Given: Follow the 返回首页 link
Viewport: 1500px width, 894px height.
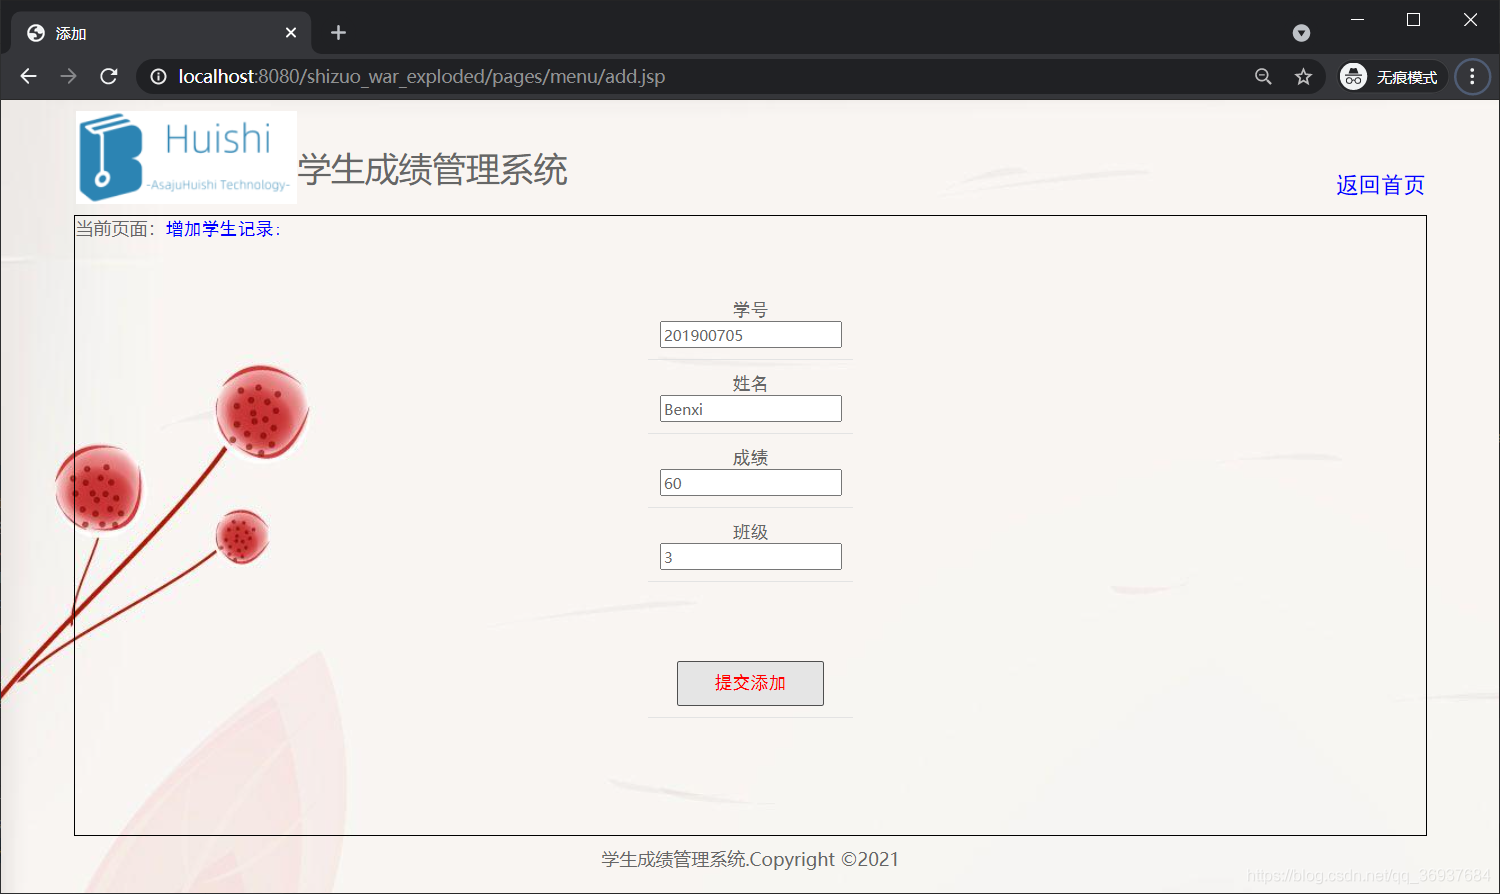Looking at the screenshot, I should [x=1380, y=185].
